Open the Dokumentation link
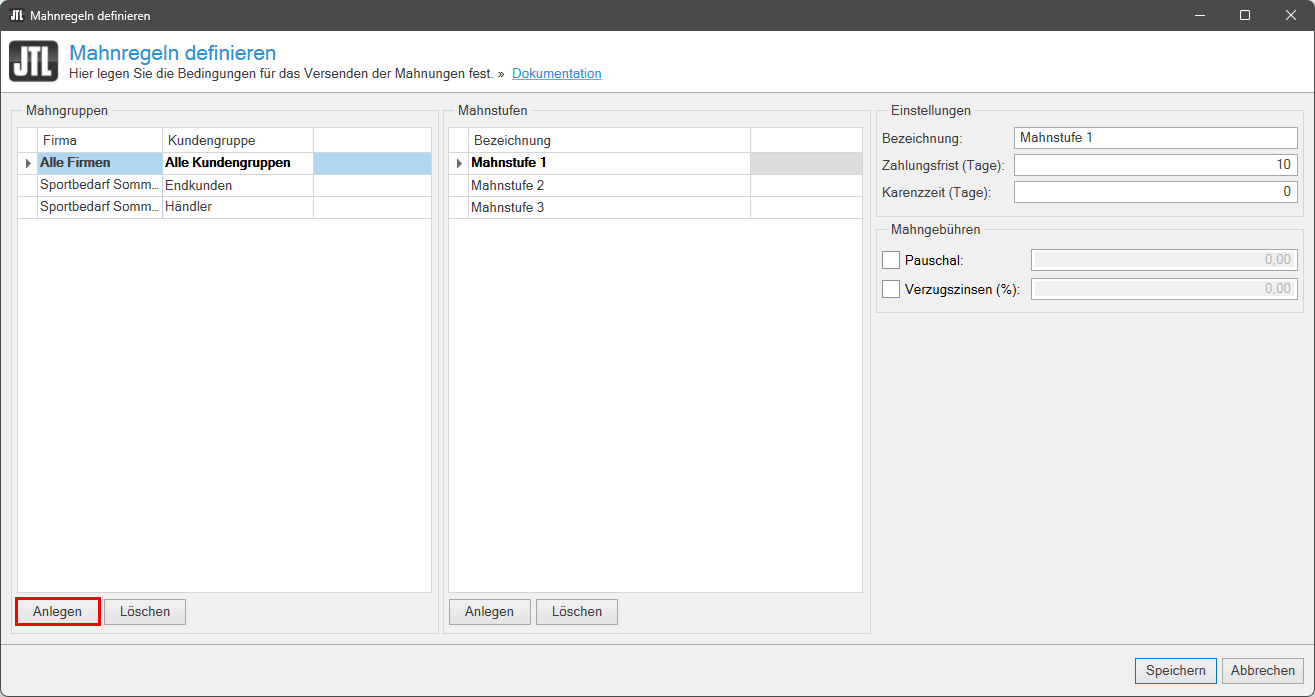 tap(556, 74)
